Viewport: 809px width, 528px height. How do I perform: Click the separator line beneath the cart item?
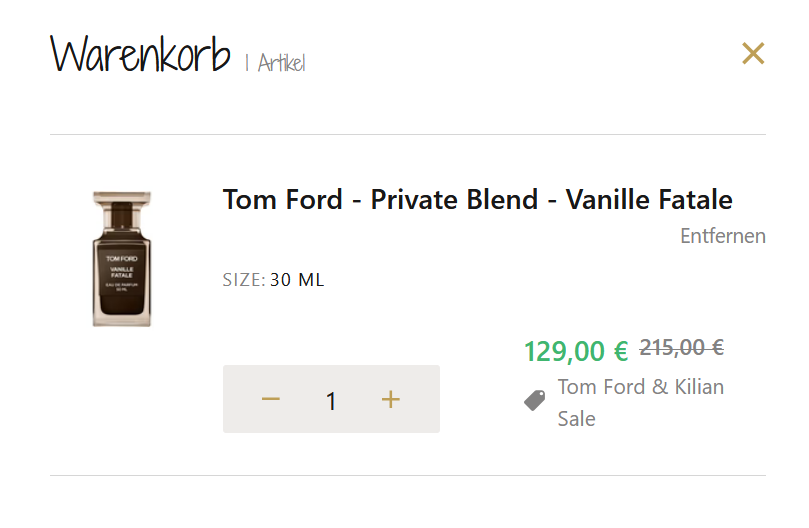click(407, 475)
